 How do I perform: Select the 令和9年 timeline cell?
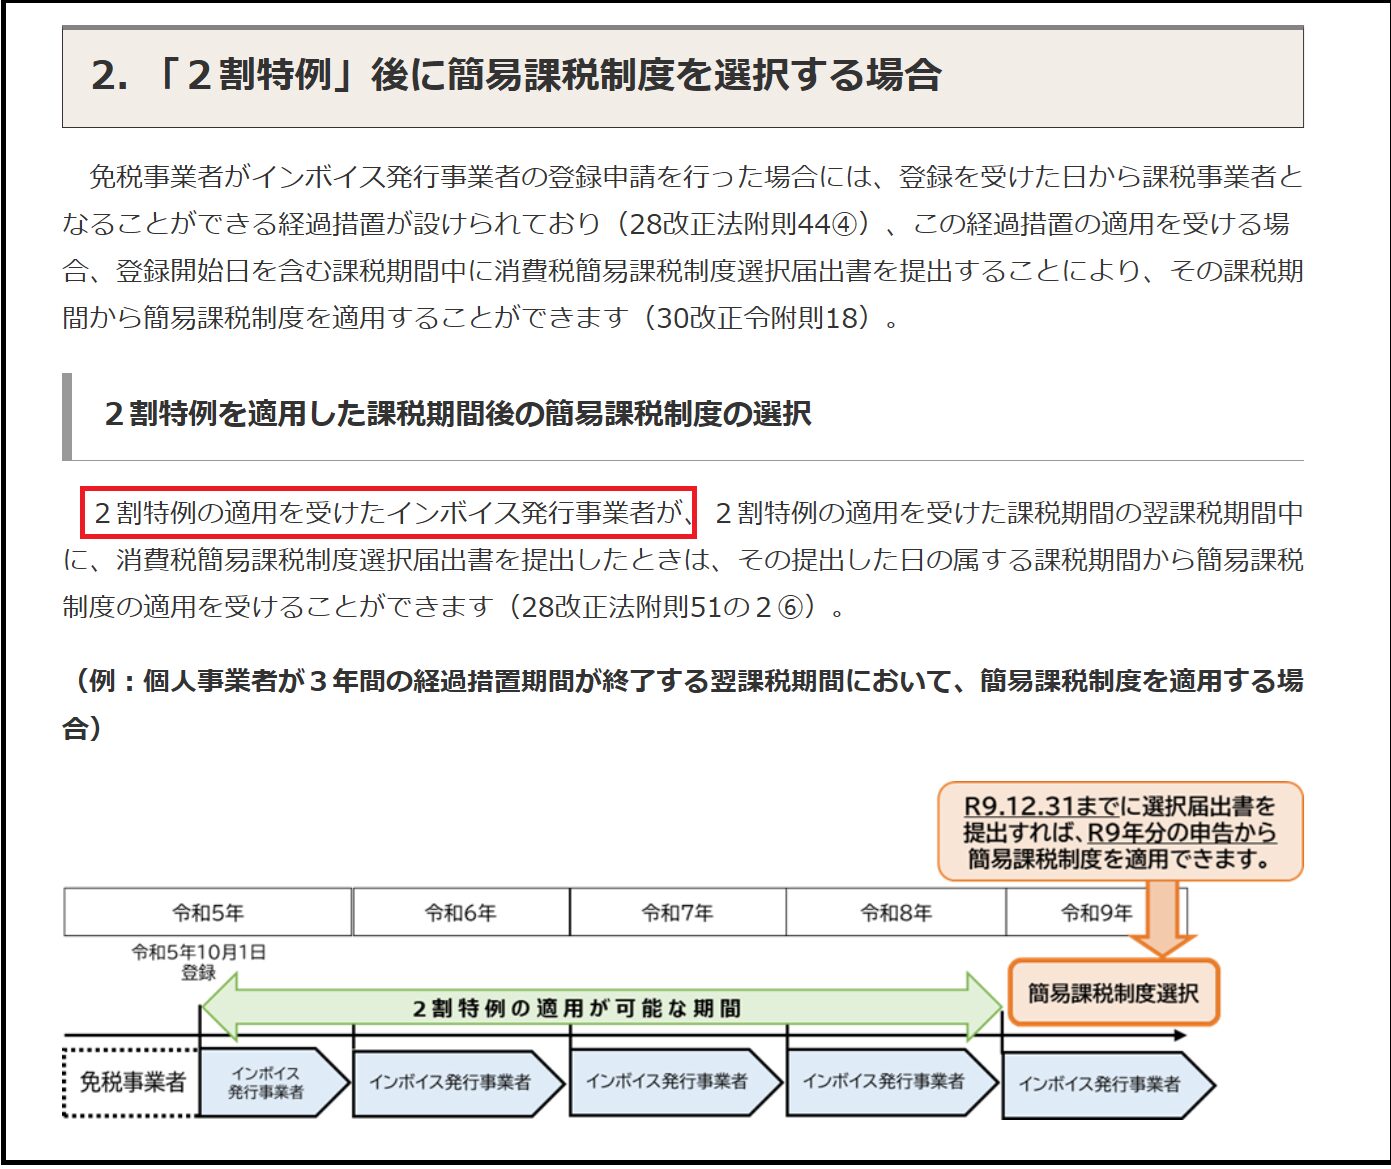1095,912
